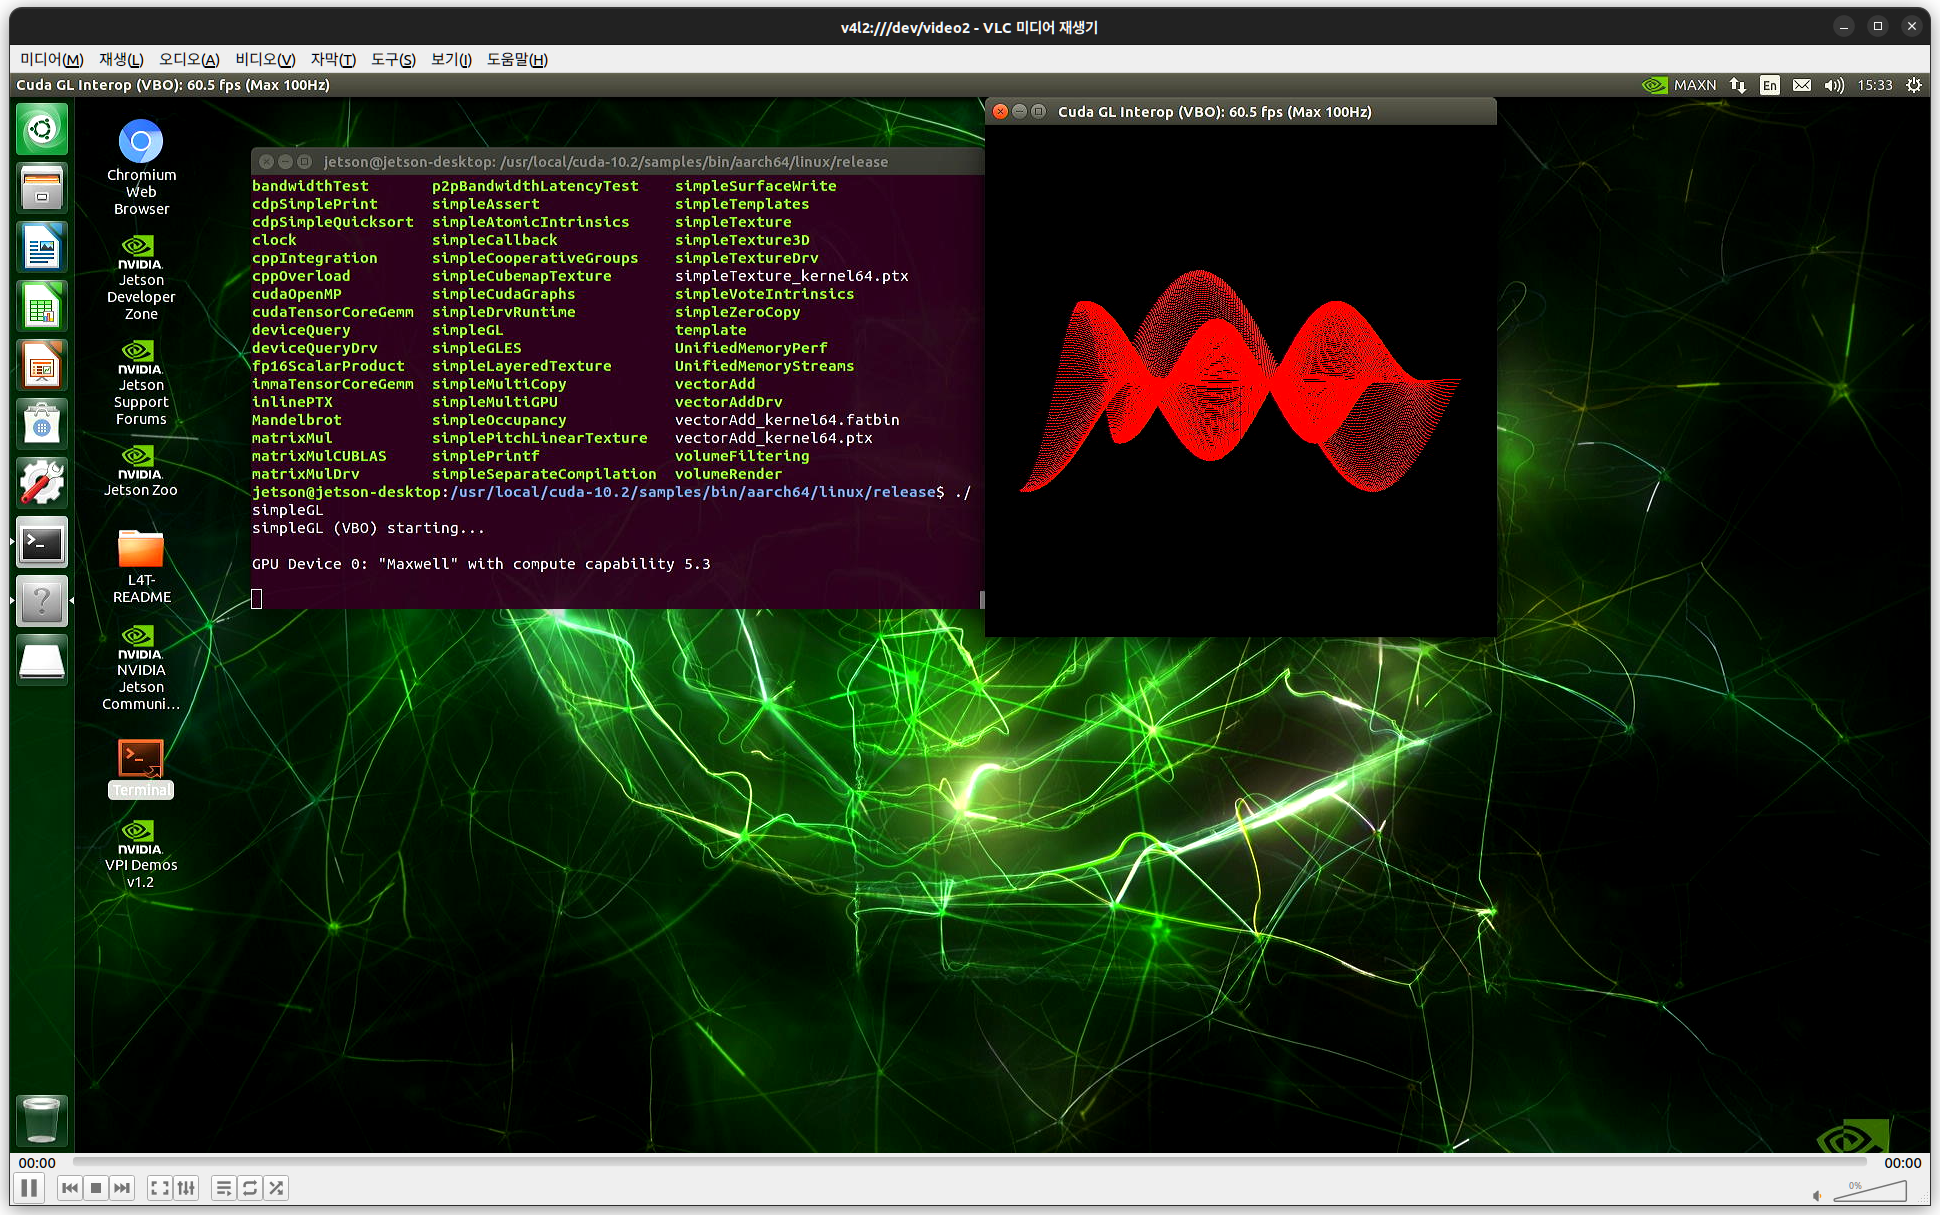Open Jetson Zoo desktop shortcut
The width and height of the screenshot is (1940, 1215).
pyautogui.click(x=141, y=470)
